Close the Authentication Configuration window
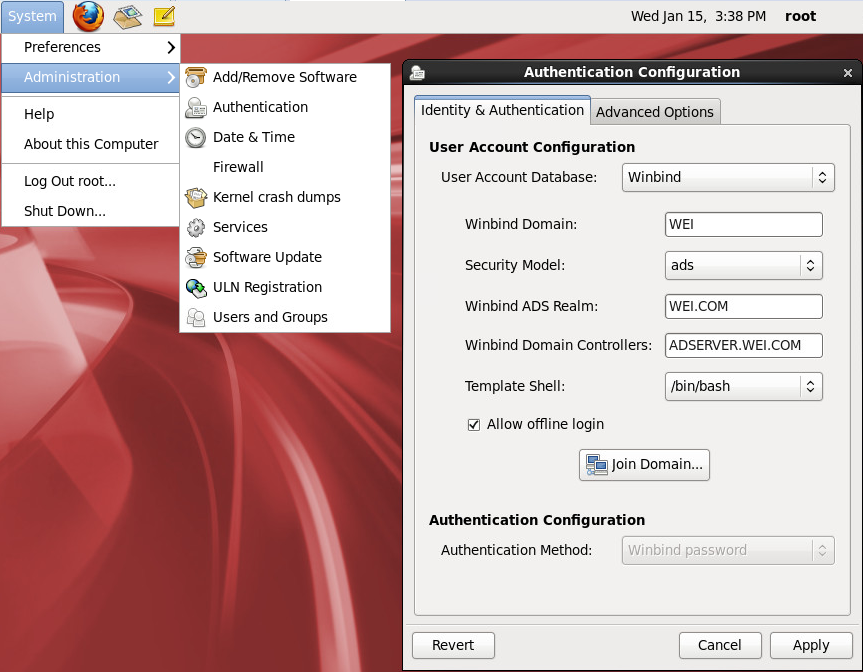This screenshot has width=863, height=672. click(848, 73)
